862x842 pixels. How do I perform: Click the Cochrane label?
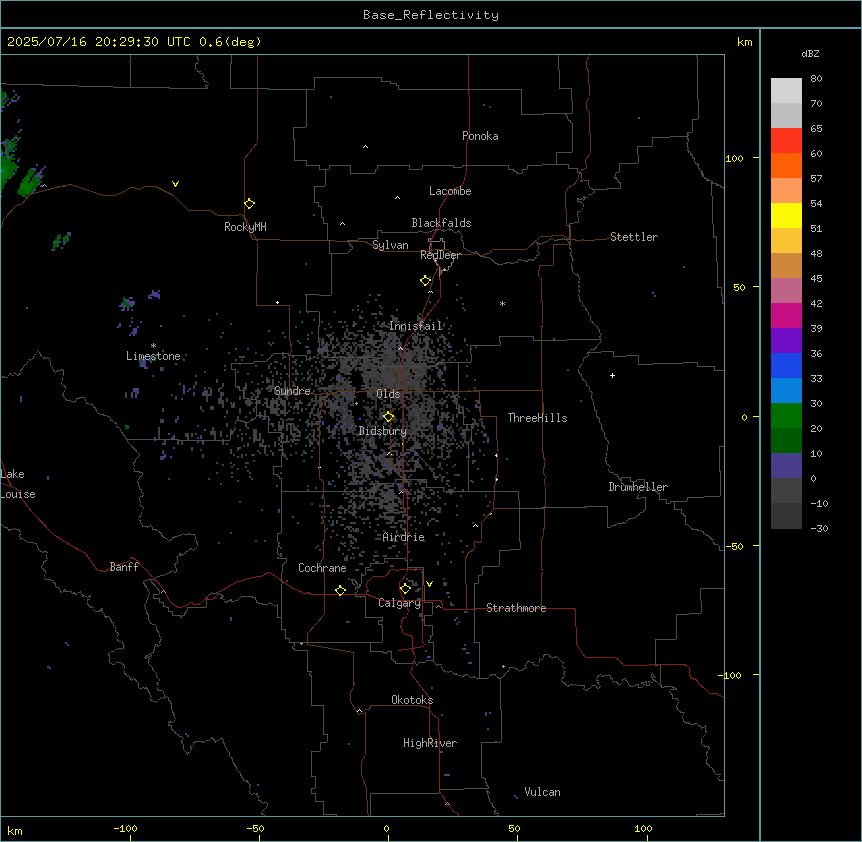tap(322, 568)
